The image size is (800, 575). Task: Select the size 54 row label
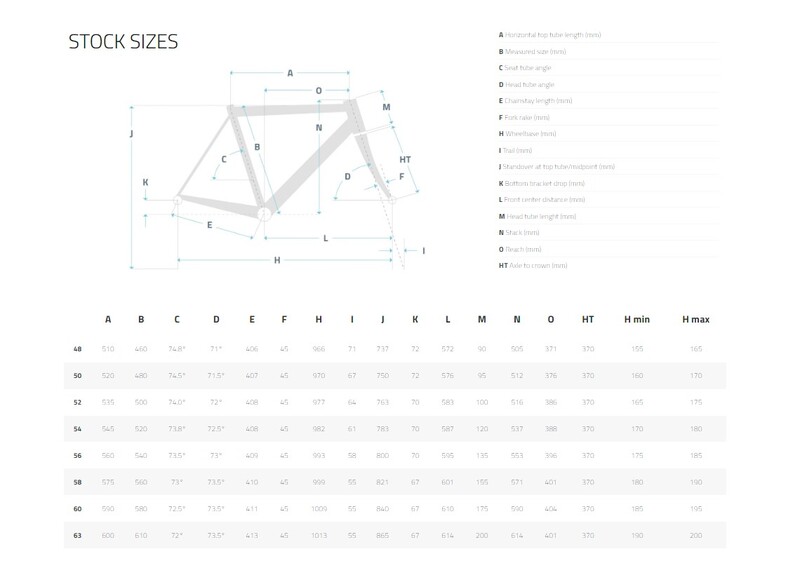(x=78, y=429)
